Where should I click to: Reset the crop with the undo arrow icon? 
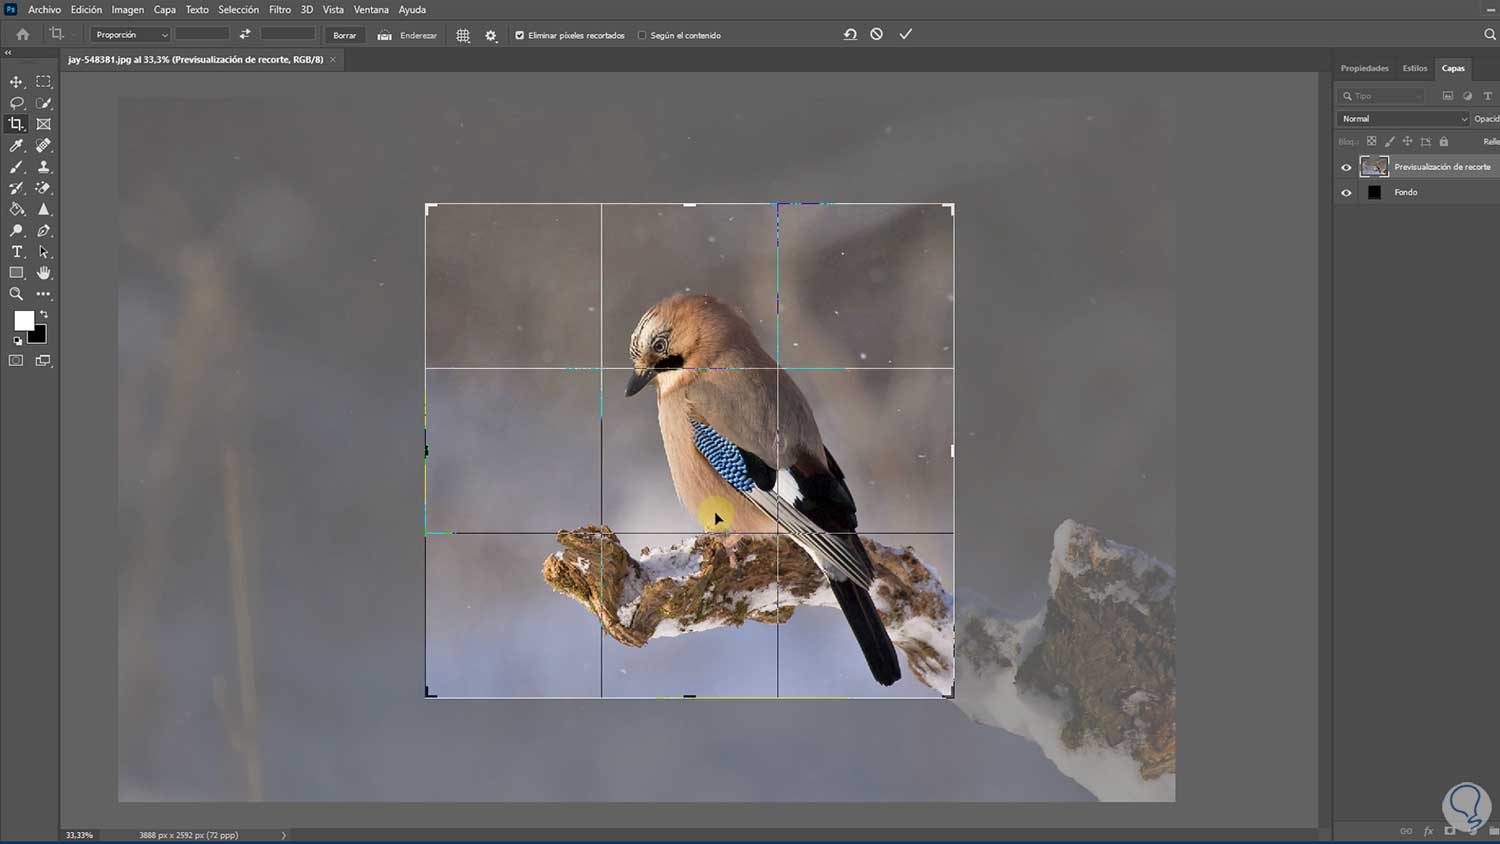pyautogui.click(x=850, y=34)
